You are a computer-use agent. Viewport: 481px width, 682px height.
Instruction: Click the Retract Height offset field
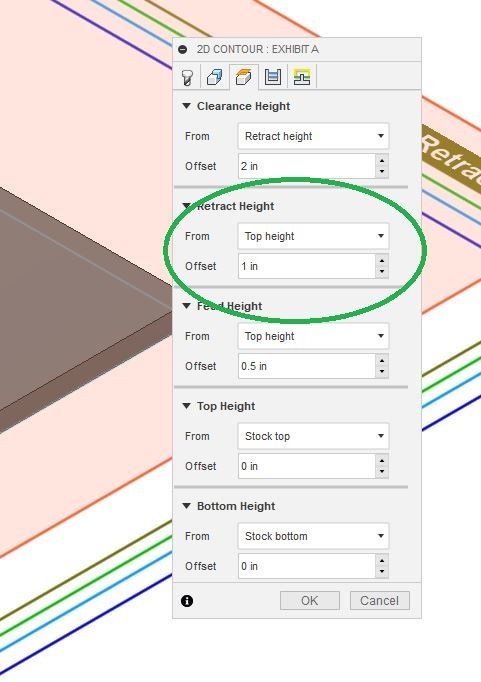pyautogui.click(x=307, y=266)
